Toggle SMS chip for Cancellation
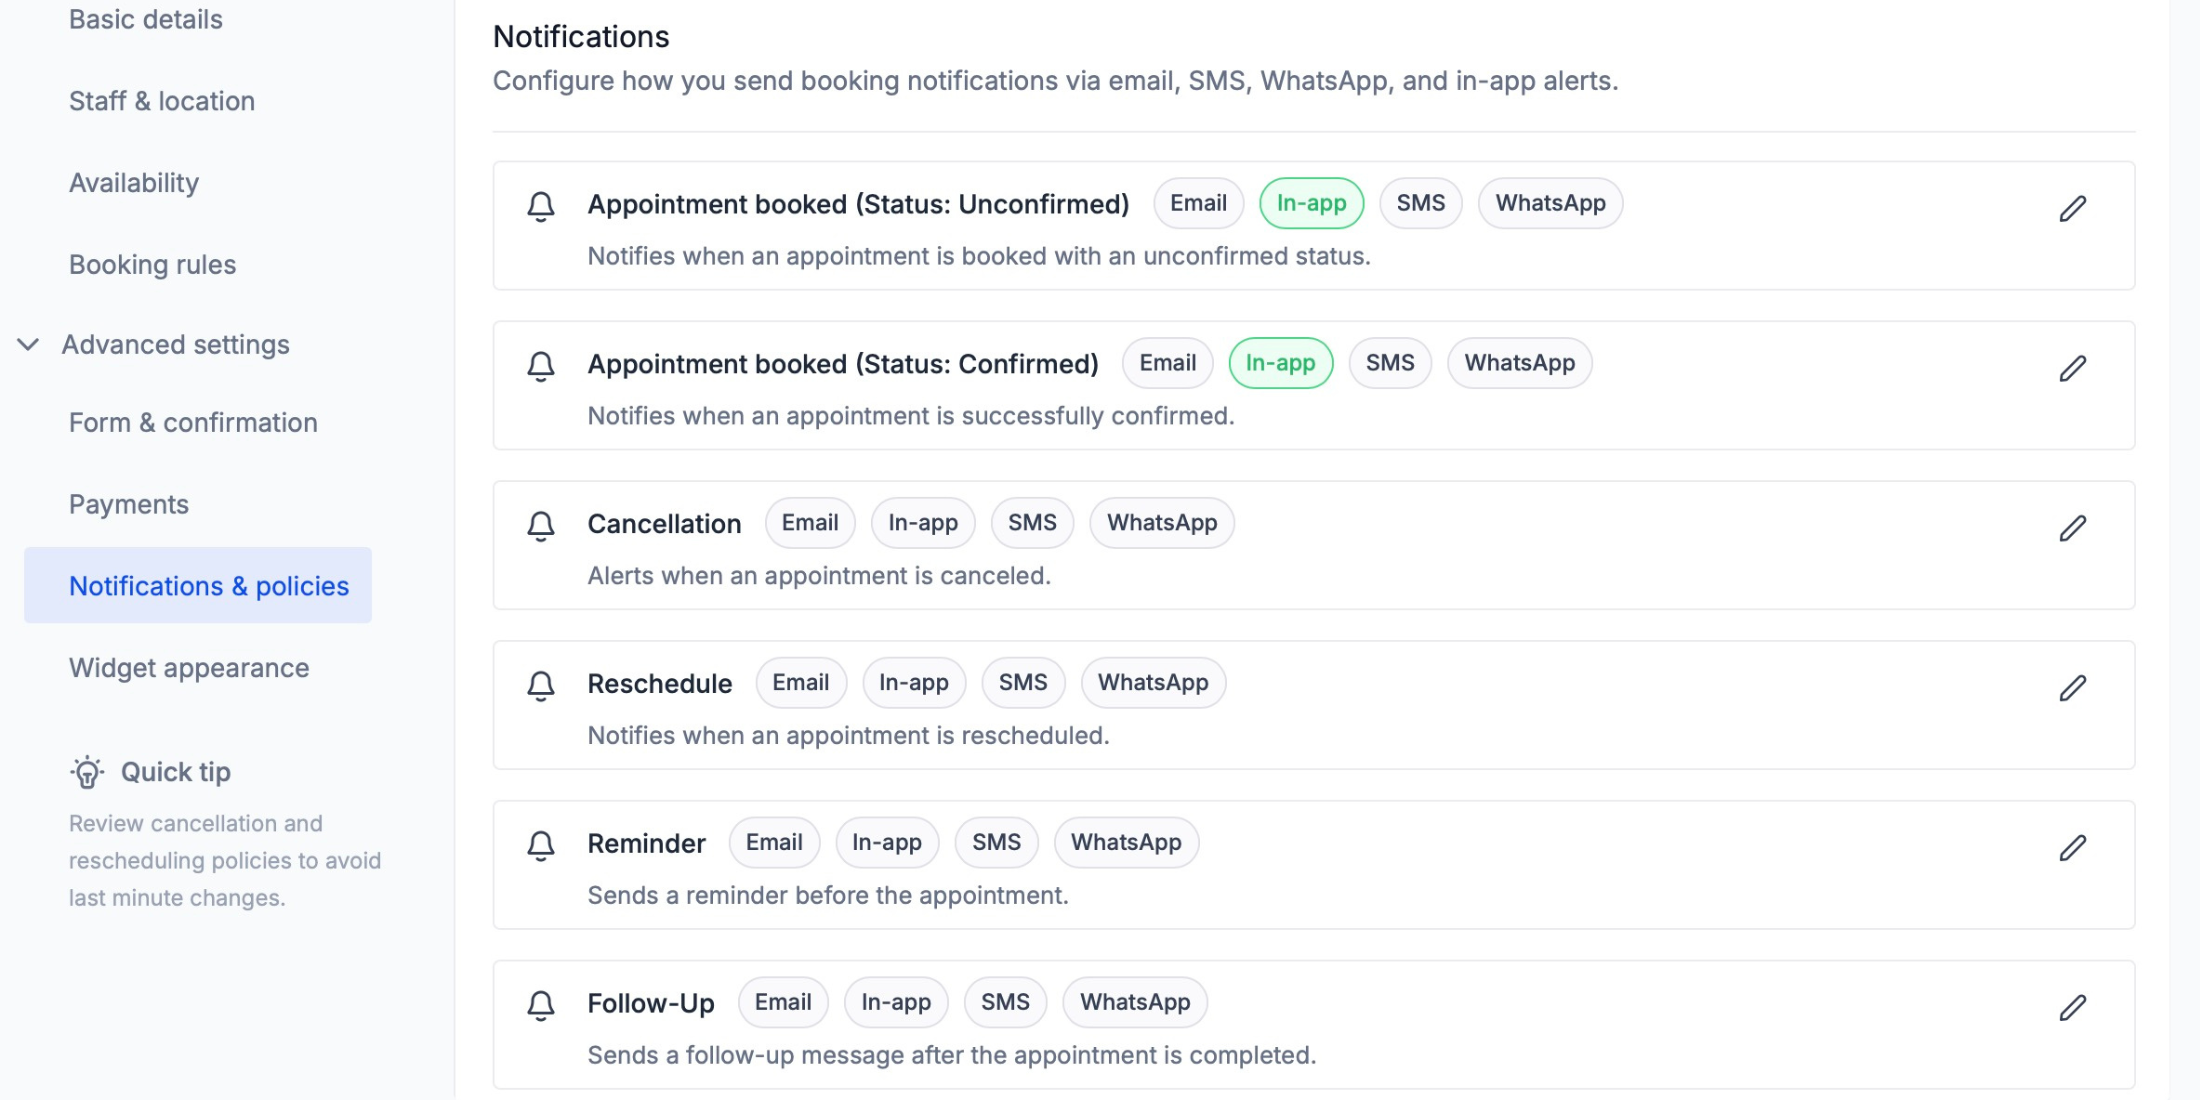The image size is (2200, 1100). pyautogui.click(x=1032, y=523)
